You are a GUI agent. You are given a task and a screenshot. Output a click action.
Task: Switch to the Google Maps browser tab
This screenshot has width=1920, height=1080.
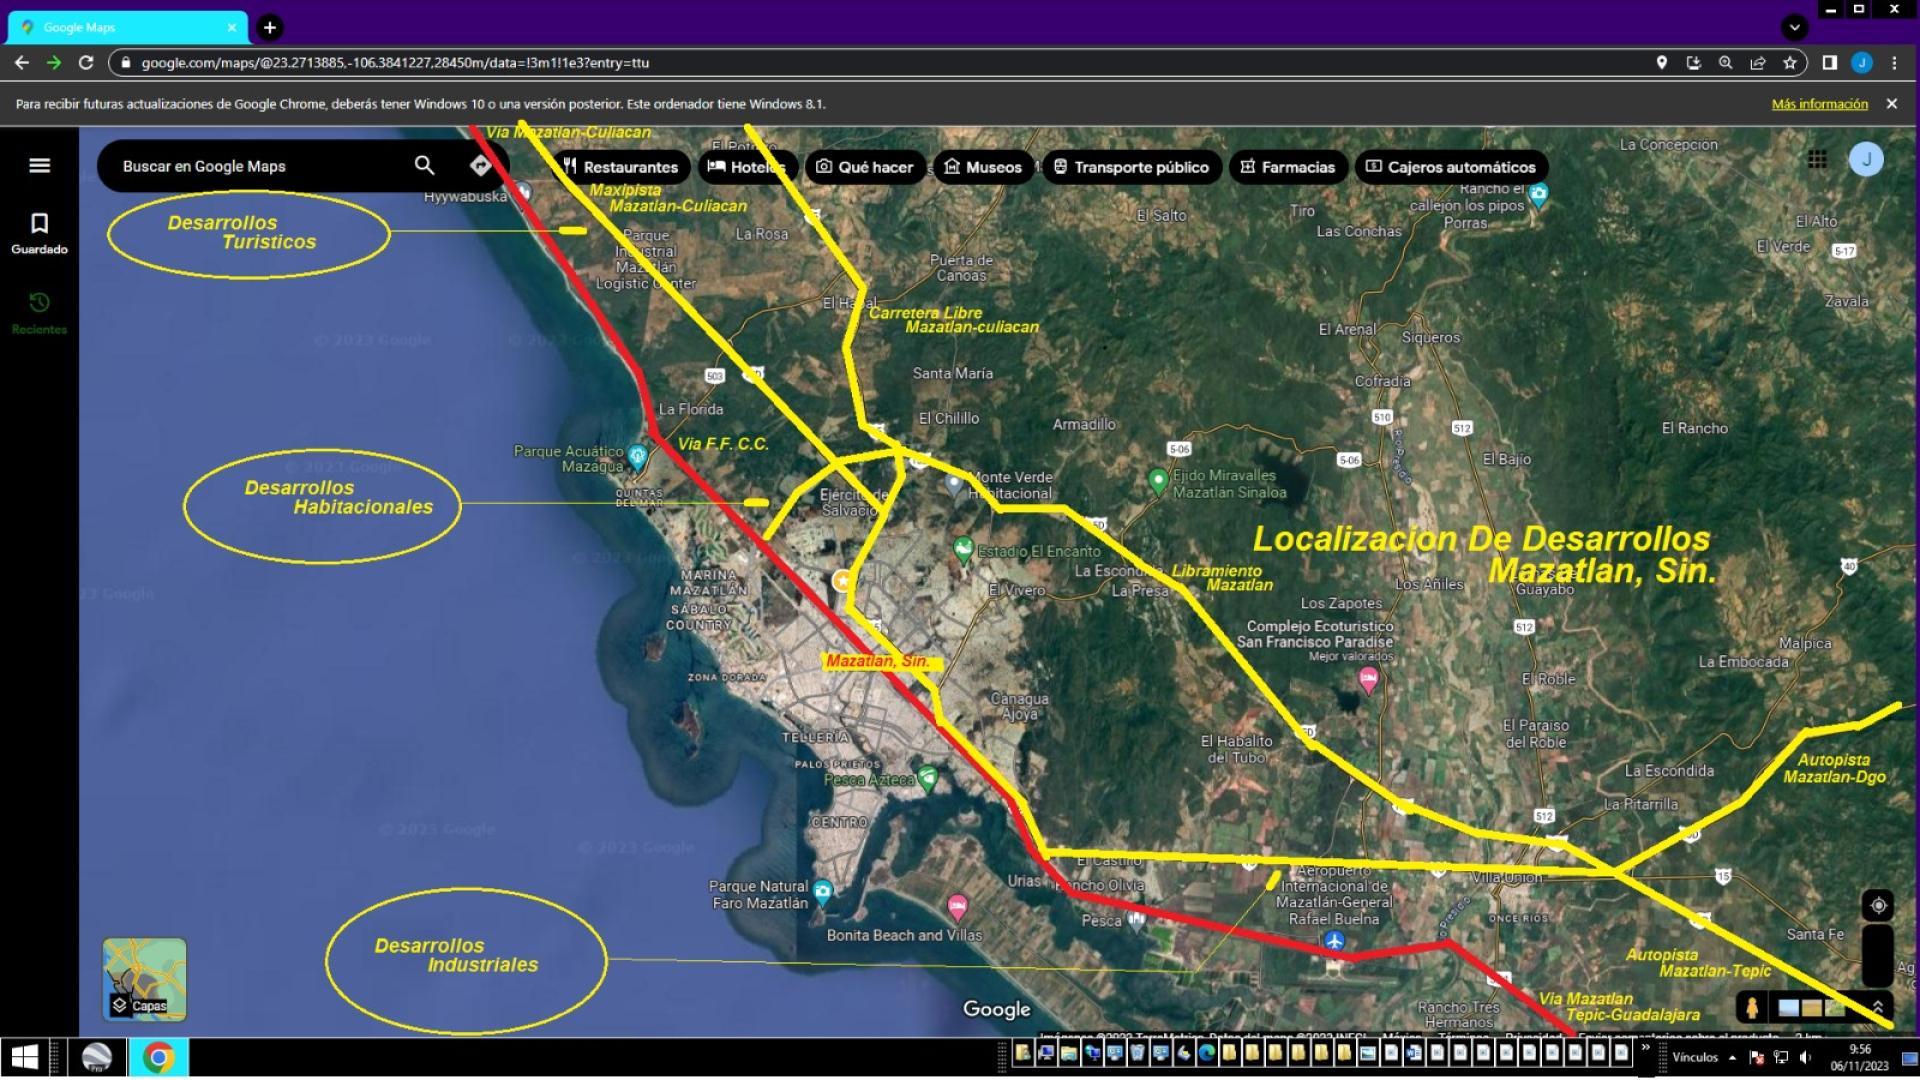click(x=127, y=28)
